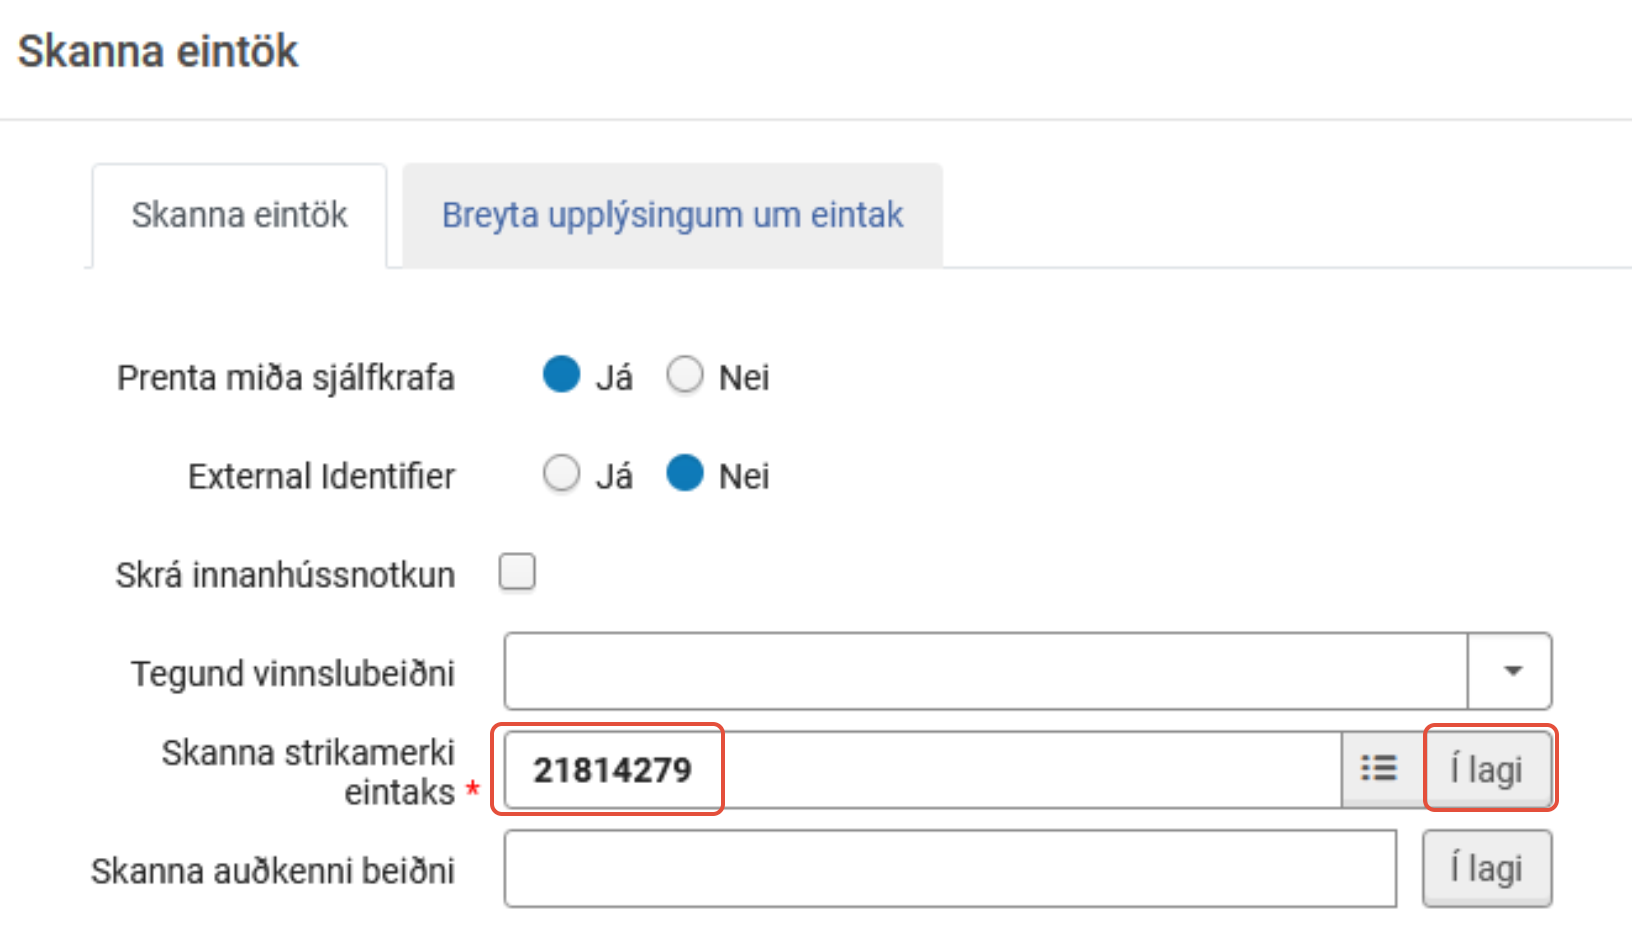1632x950 pixels.
Task: Click the Skrá innanhússnotkun label text
Action: pos(285,575)
